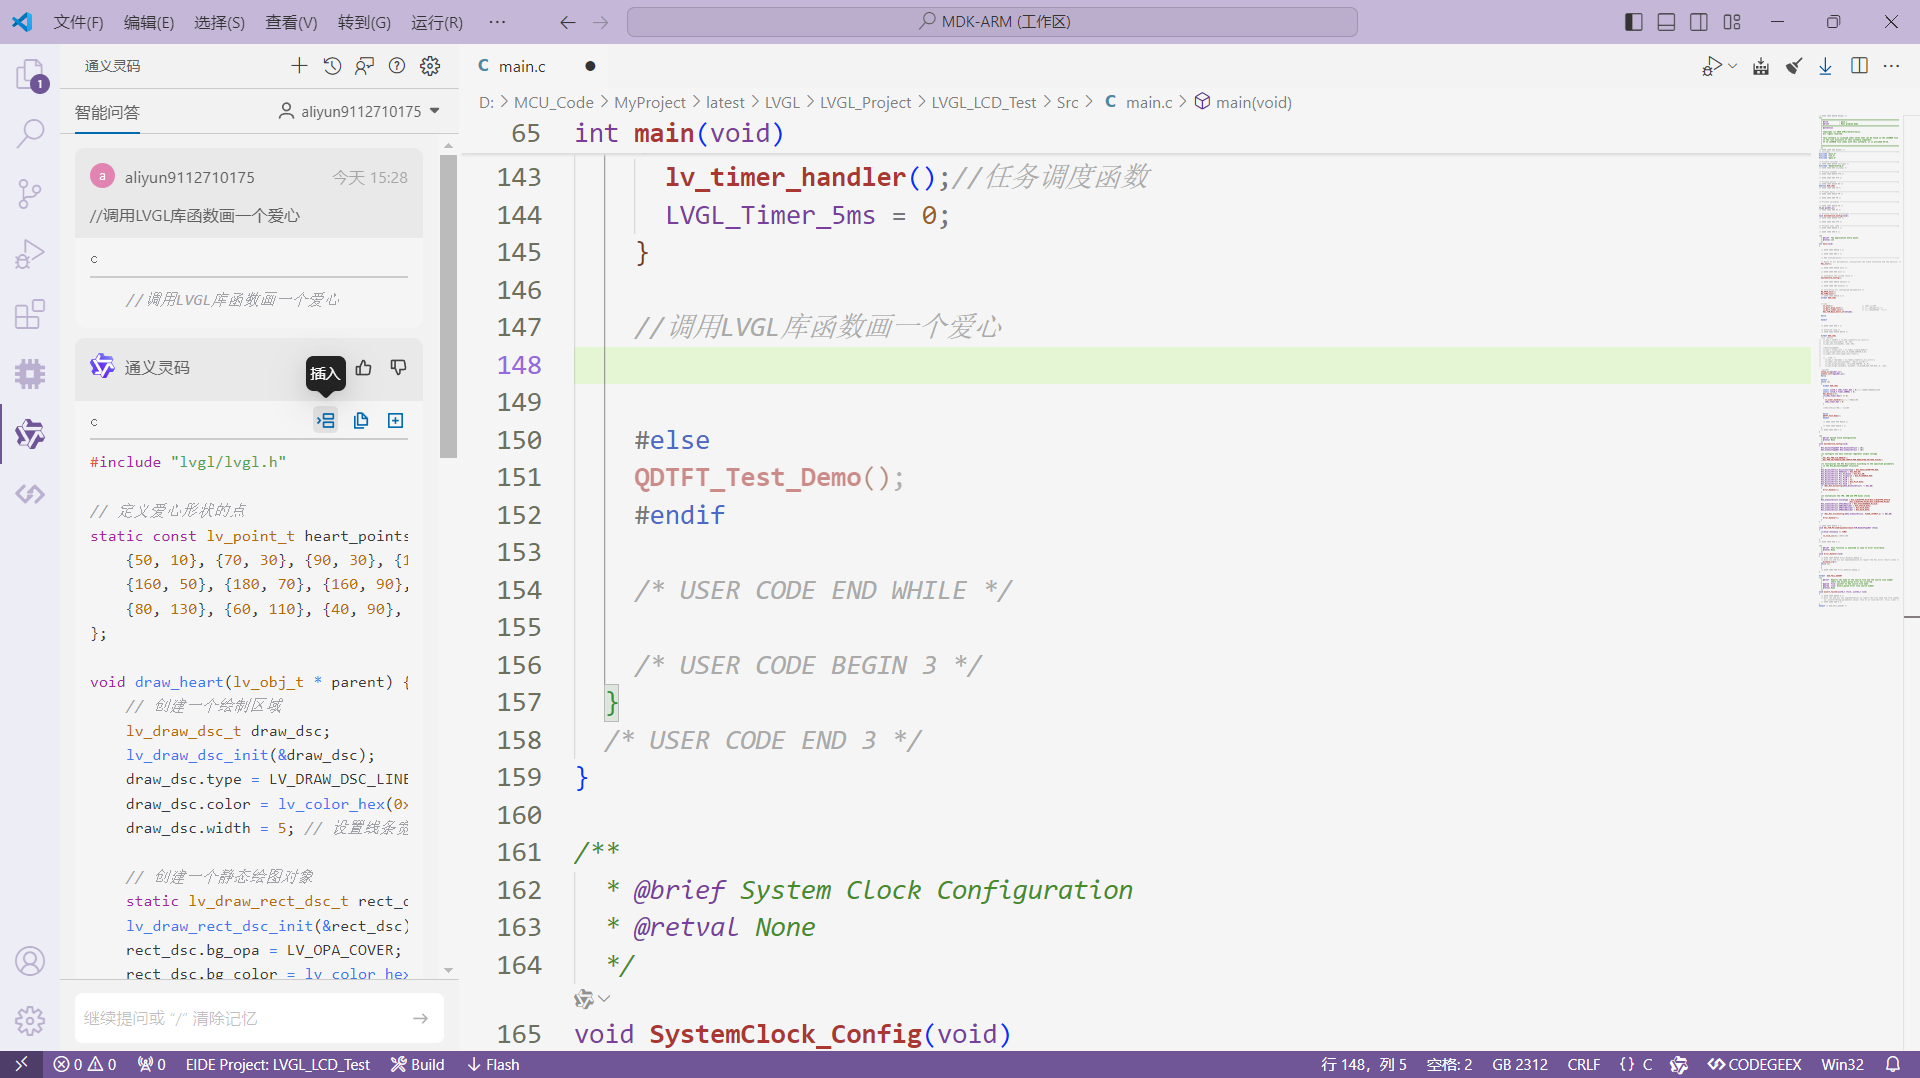Open the Go (转到) menu
The image size is (1920, 1078).
364,22
